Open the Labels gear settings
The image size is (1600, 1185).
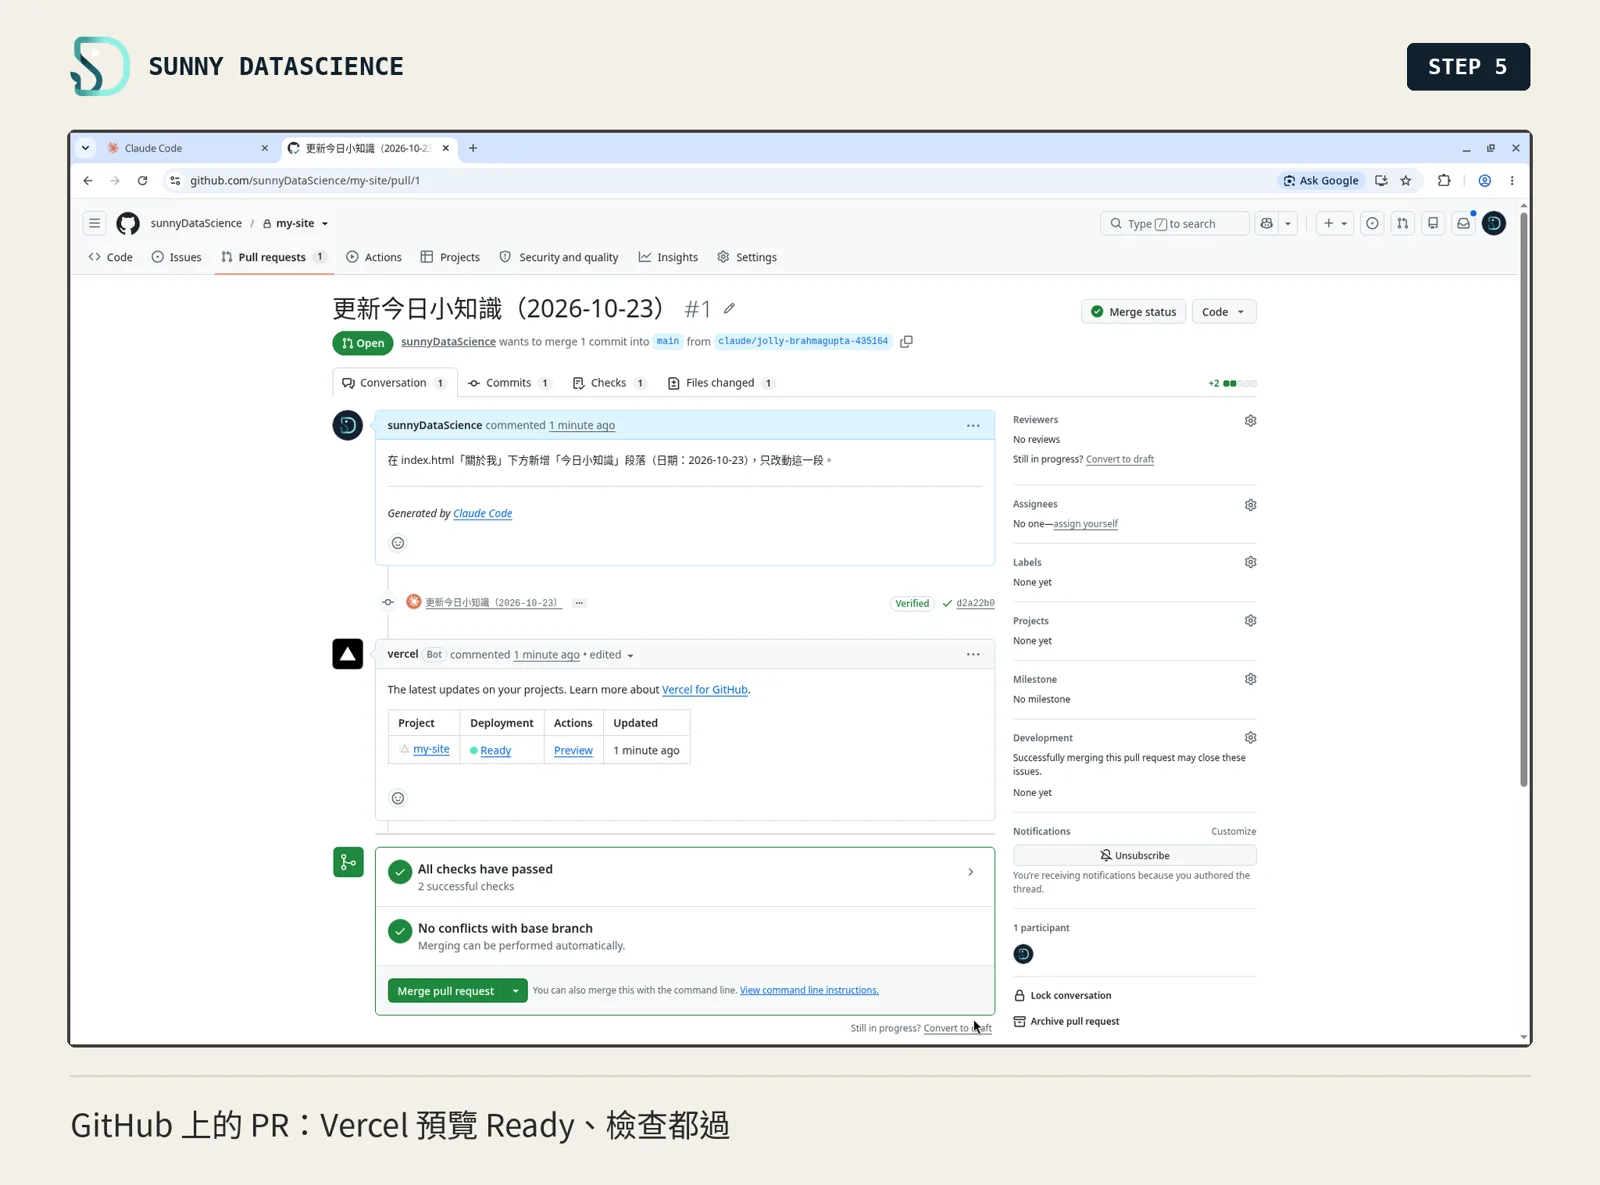tap(1250, 562)
